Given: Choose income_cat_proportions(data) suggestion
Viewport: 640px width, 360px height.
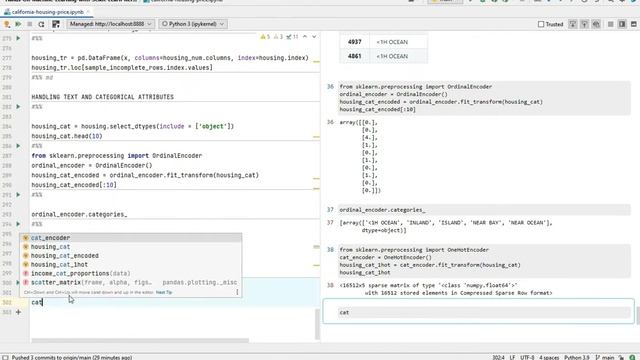Looking at the screenshot, I should tap(131, 273).
